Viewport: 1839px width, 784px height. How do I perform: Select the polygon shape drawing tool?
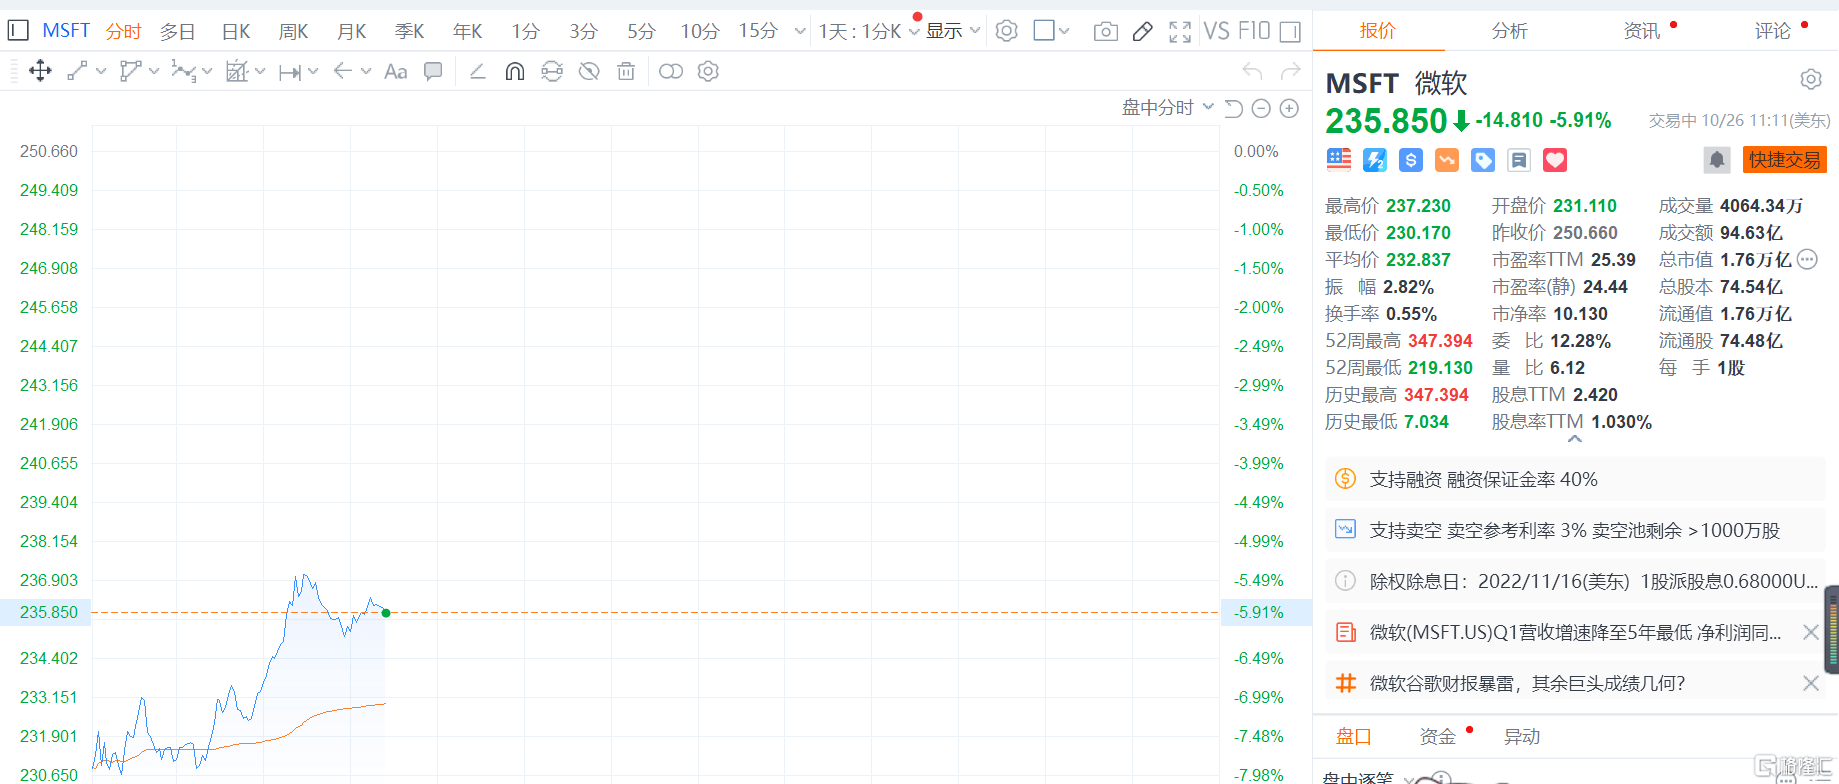click(130, 71)
